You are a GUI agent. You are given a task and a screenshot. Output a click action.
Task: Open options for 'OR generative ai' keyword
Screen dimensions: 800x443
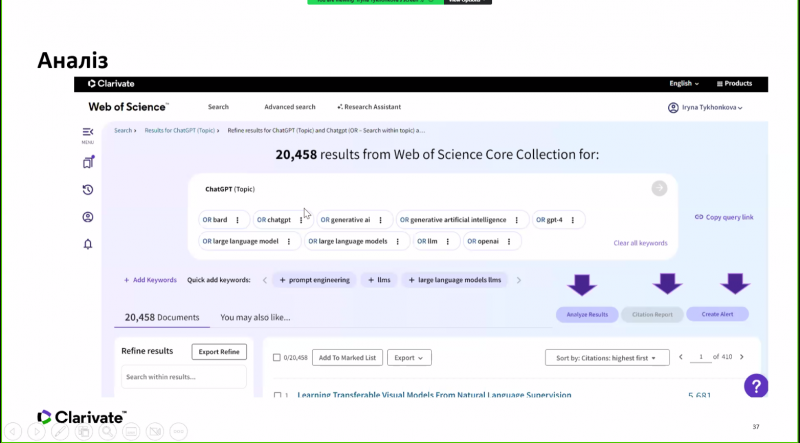(381, 220)
